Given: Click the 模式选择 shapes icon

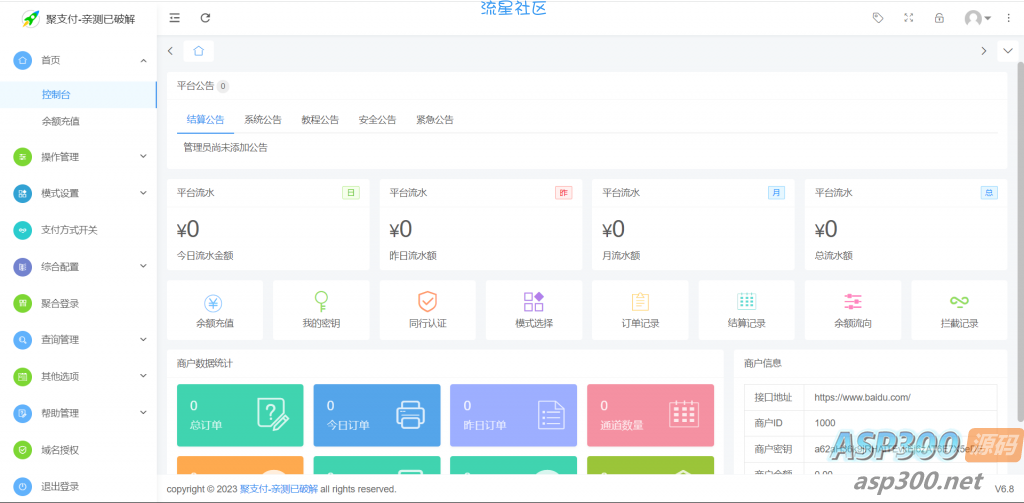Looking at the screenshot, I should 533,303.
